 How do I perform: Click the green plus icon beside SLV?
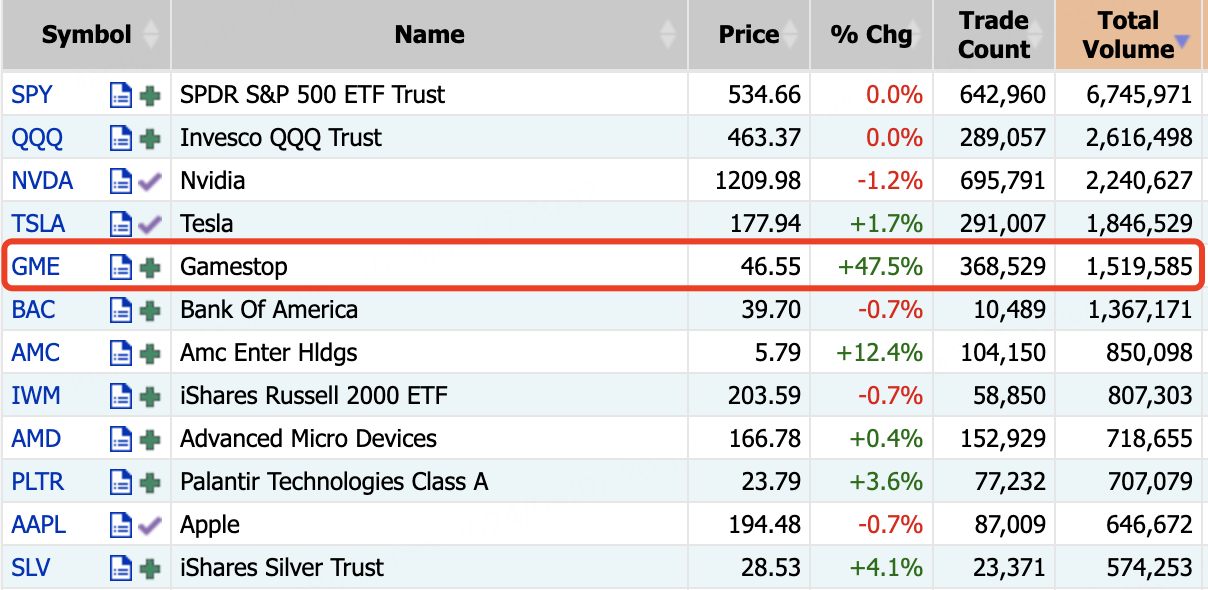tap(150, 569)
